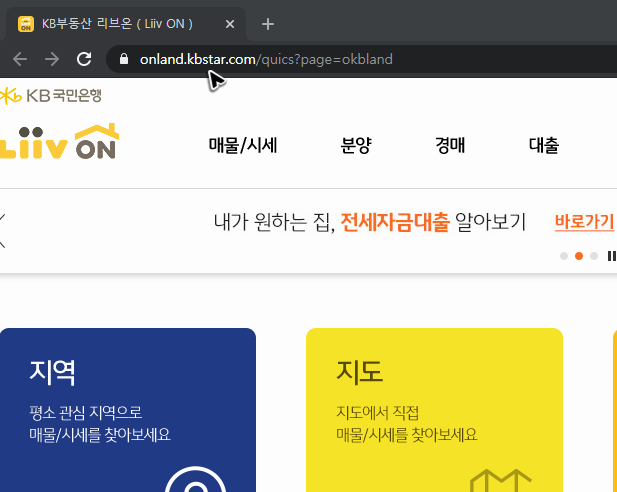
Task: Select the first banner slide dot
Action: (x=564, y=256)
